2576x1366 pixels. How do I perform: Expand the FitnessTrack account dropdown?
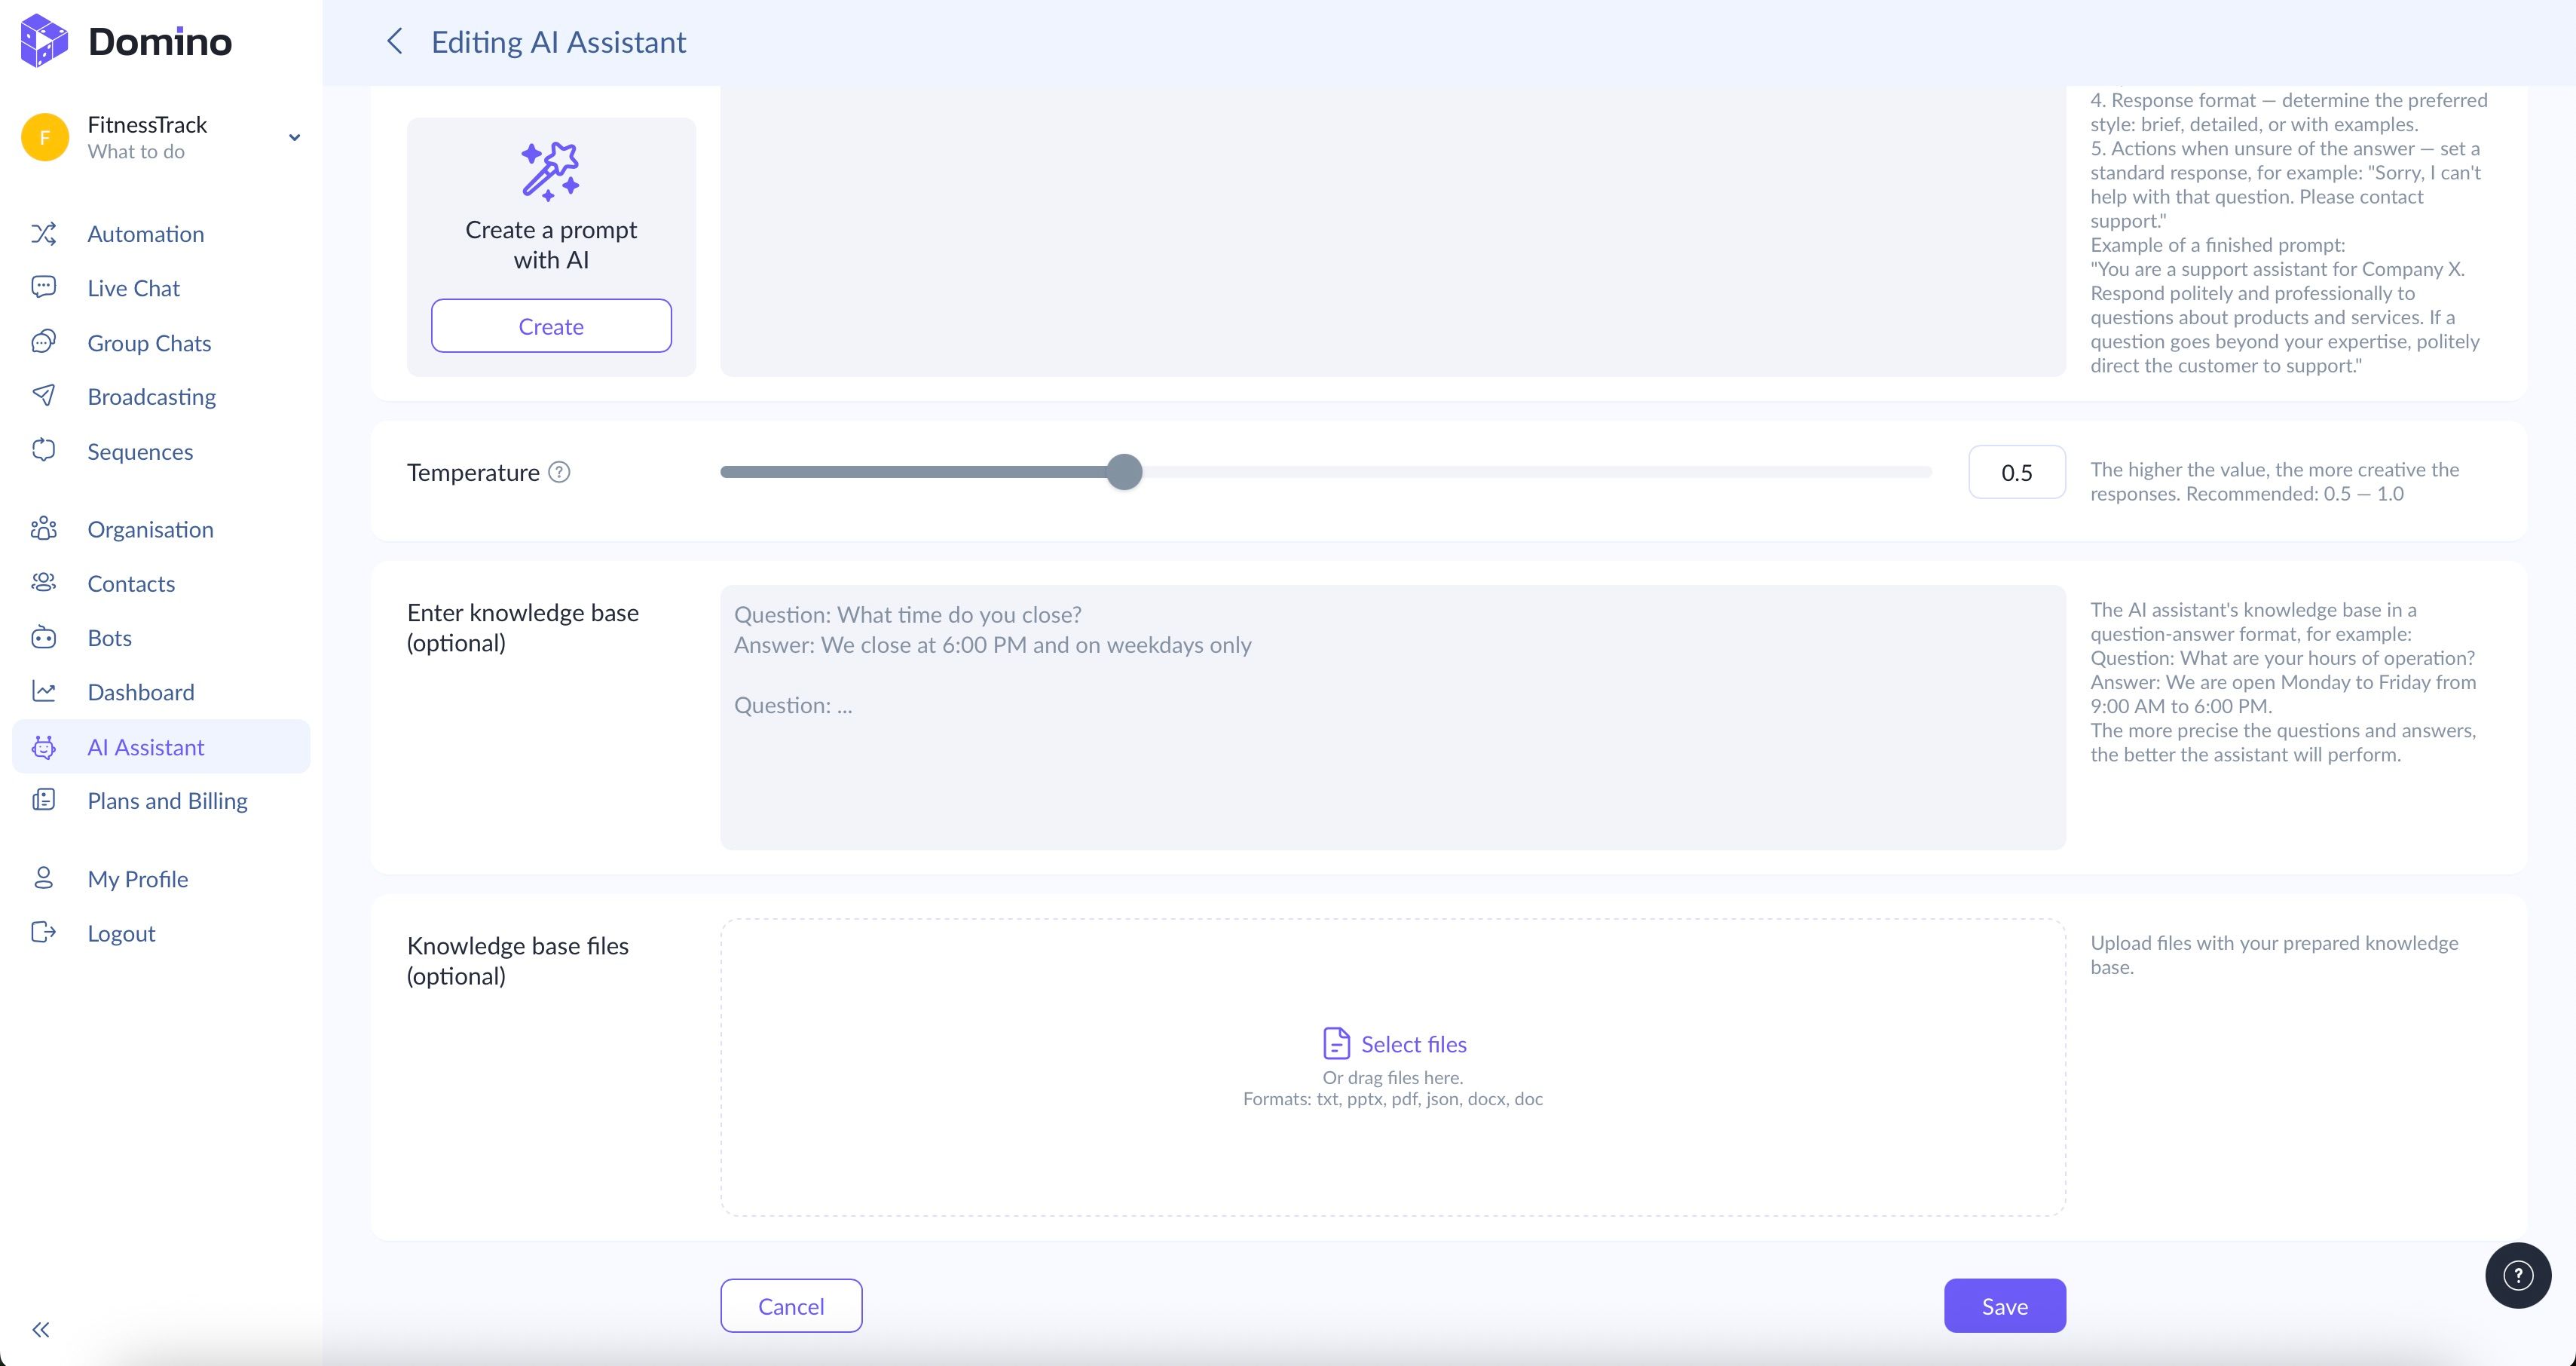pos(294,138)
